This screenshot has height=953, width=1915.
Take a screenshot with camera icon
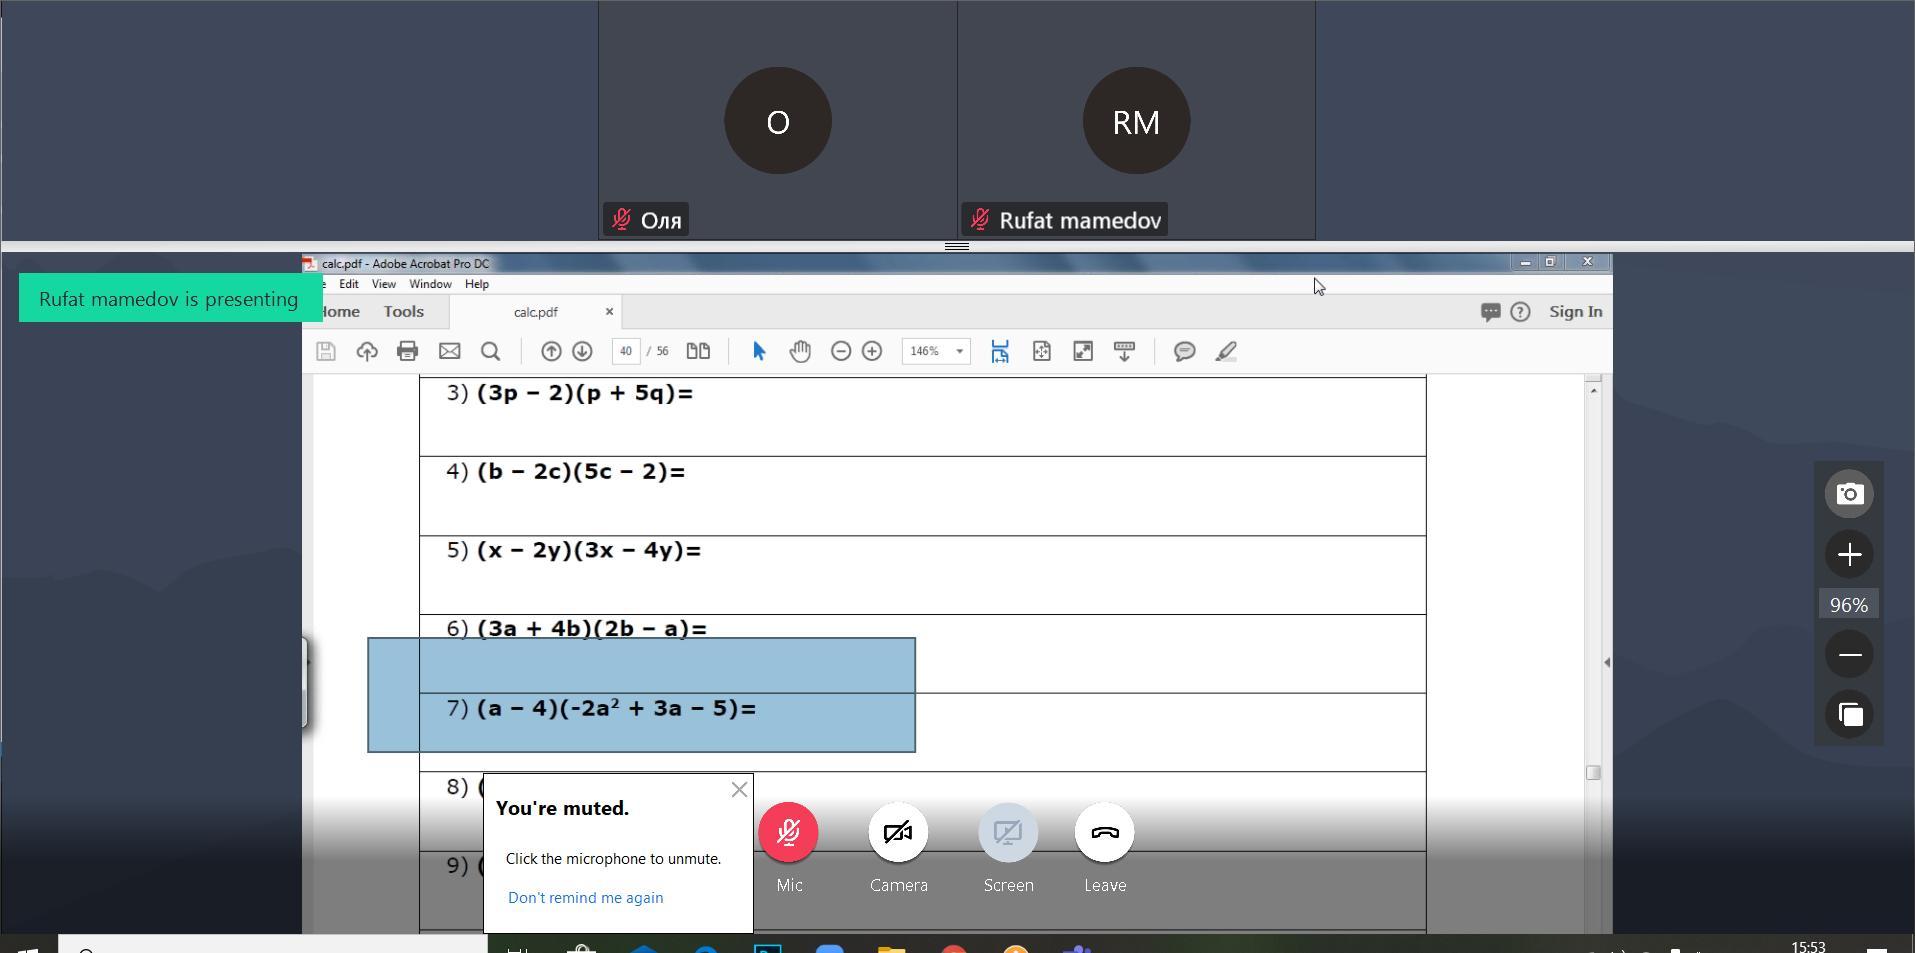click(1849, 494)
